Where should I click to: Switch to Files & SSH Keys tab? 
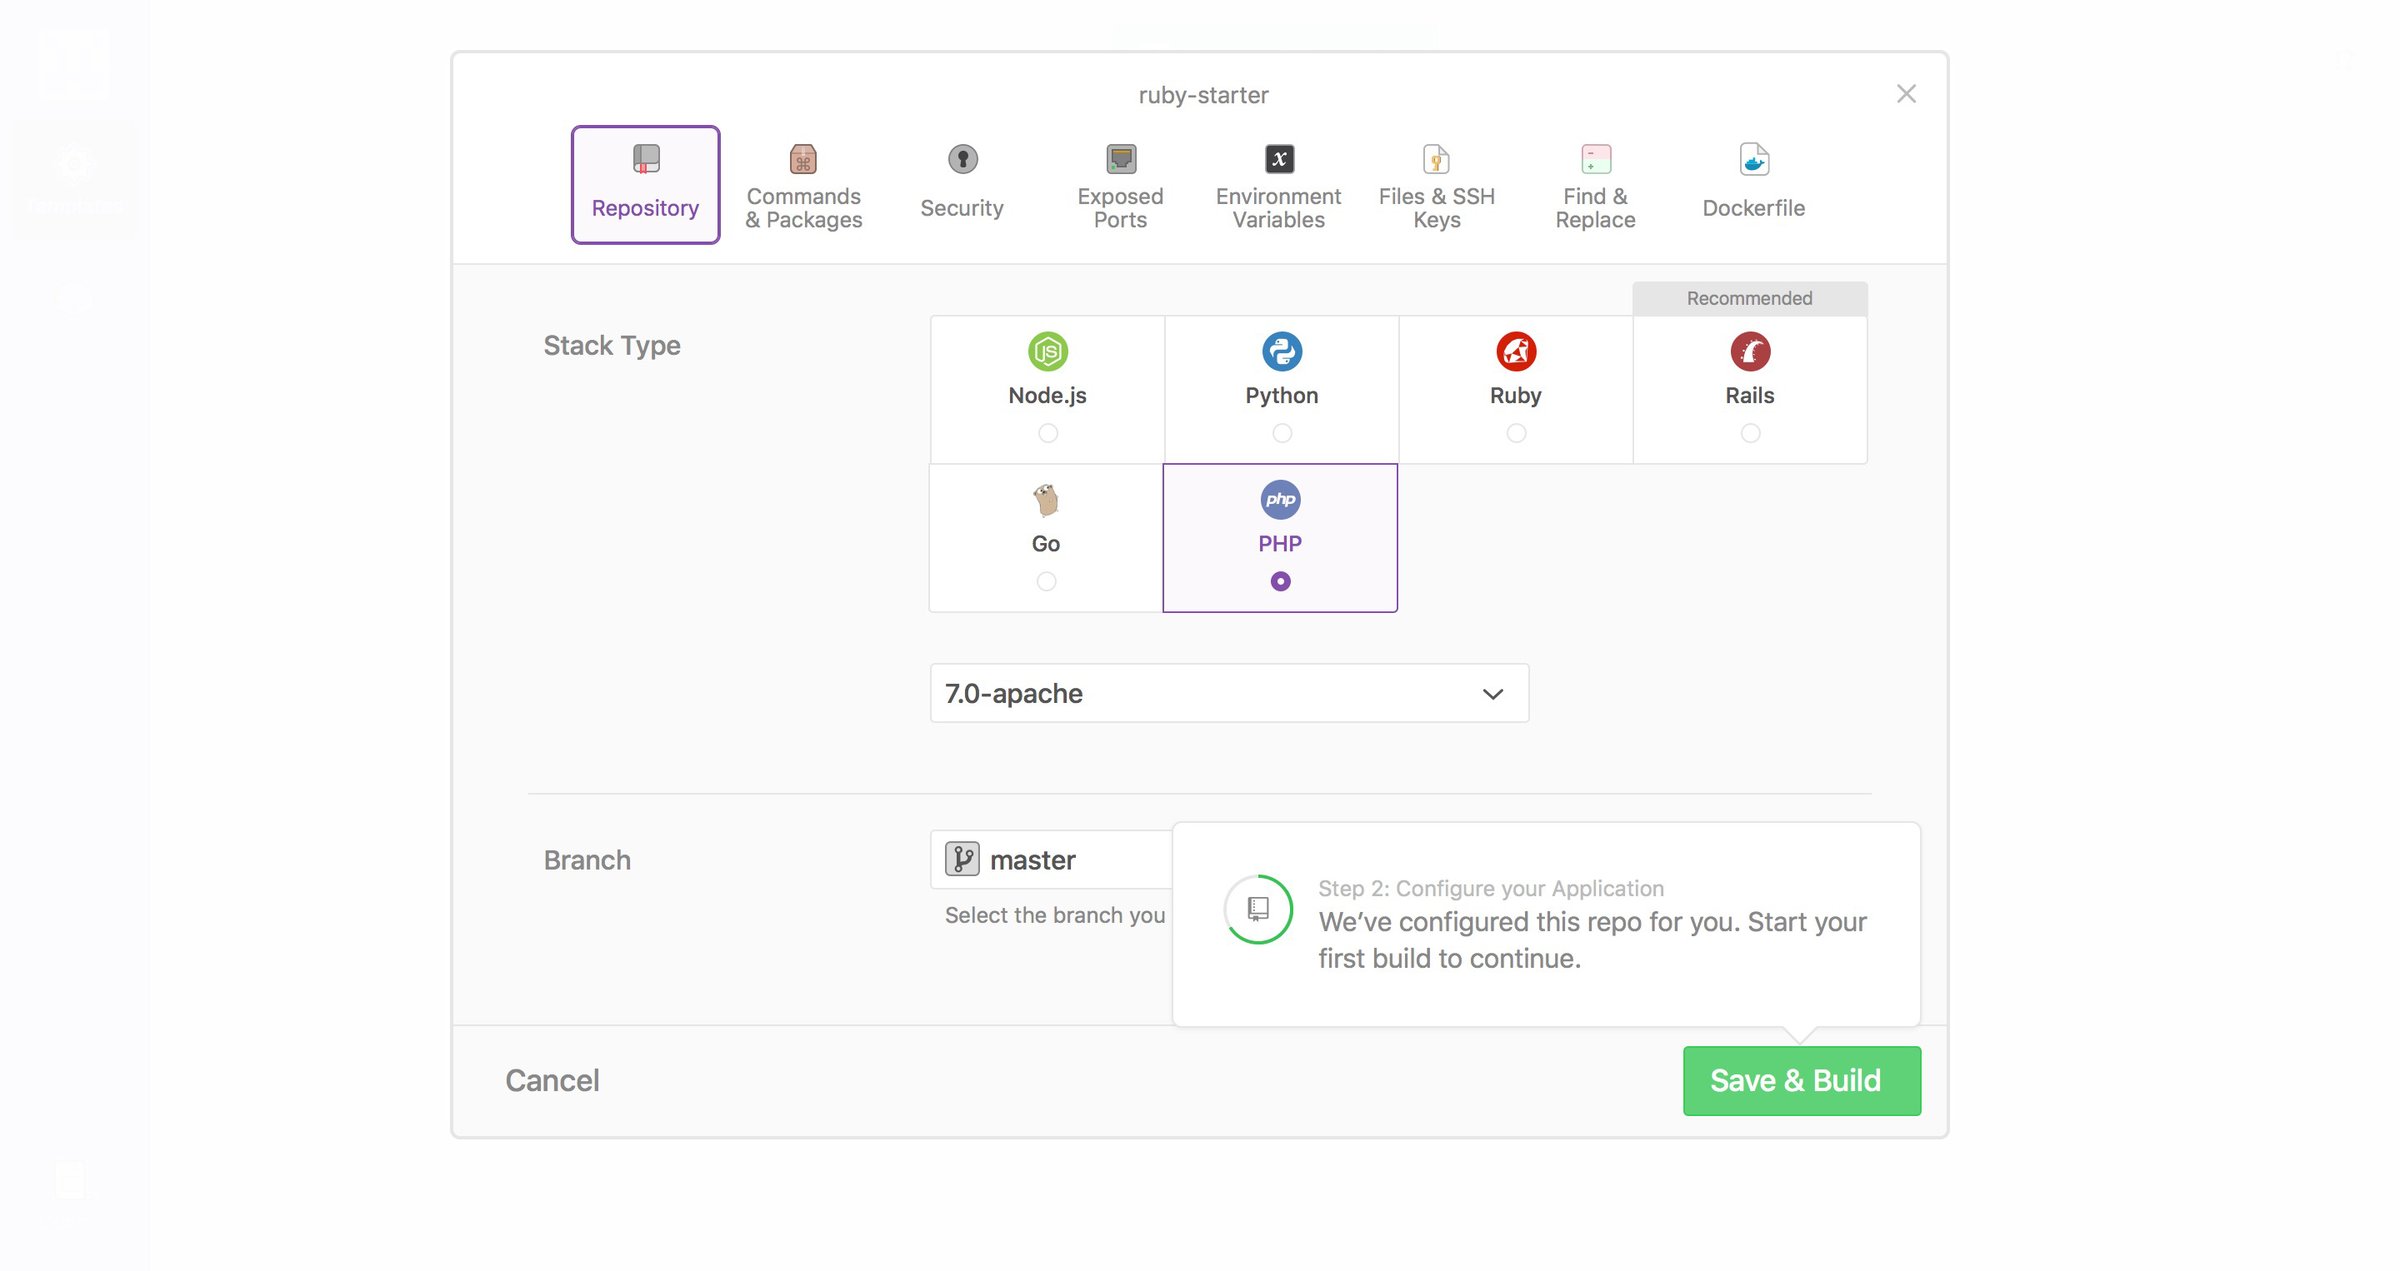tap(1437, 185)
